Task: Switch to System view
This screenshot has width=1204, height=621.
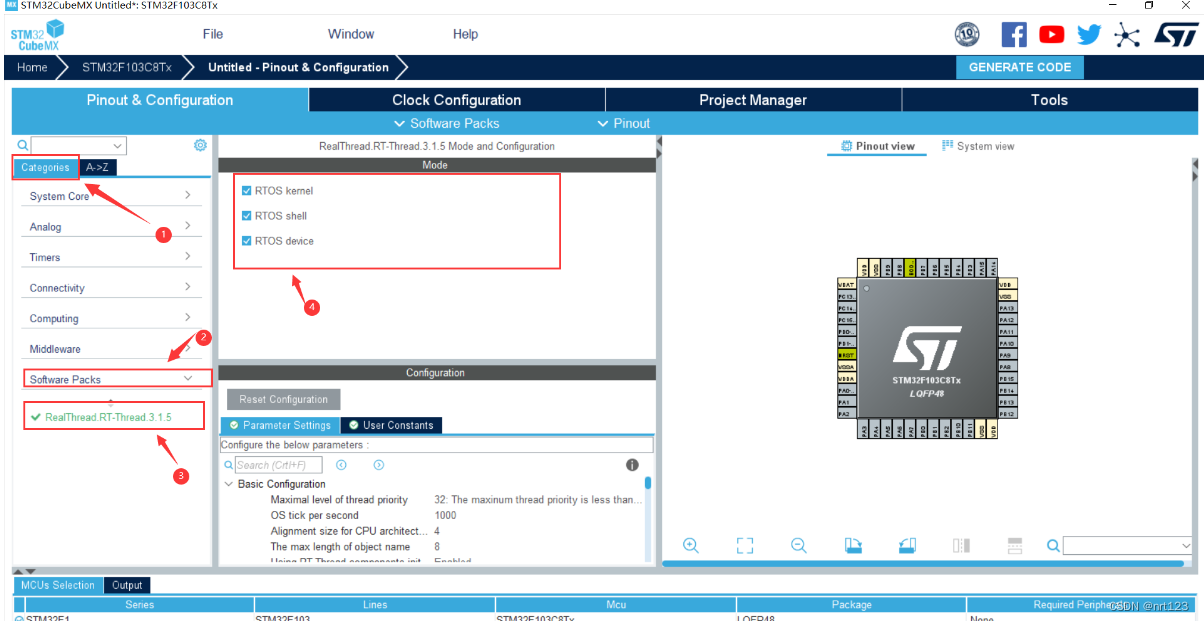Action: click(x=978, y=146)
